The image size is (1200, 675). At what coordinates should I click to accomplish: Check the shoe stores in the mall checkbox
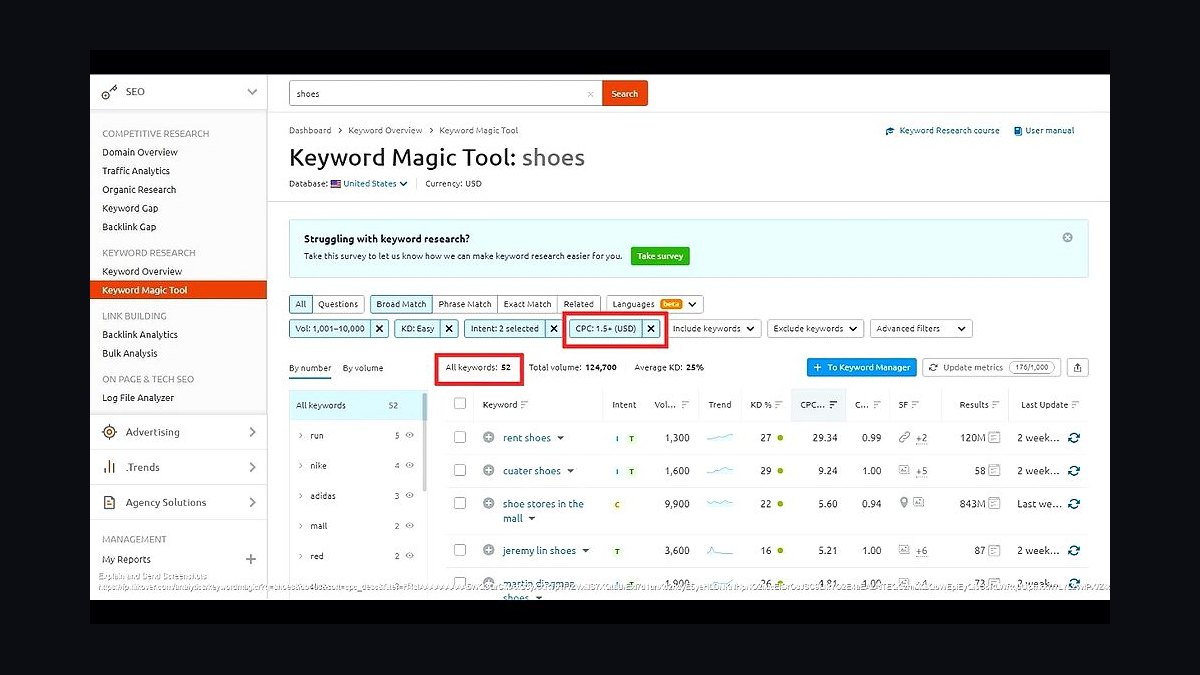[x=460, y=503]
